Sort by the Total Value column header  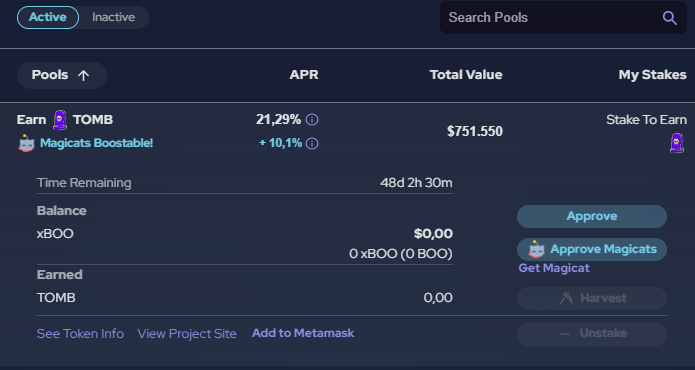pos(466,75)
